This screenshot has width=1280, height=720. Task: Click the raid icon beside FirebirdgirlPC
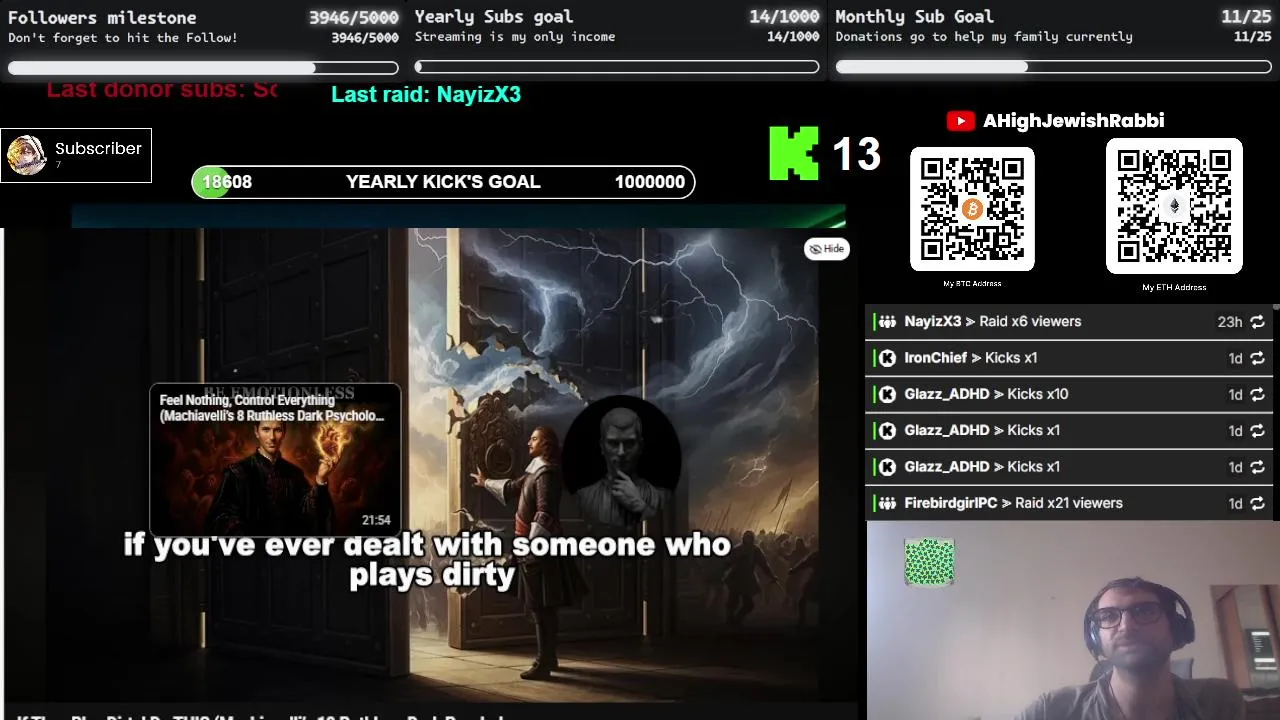coord(886,503)
